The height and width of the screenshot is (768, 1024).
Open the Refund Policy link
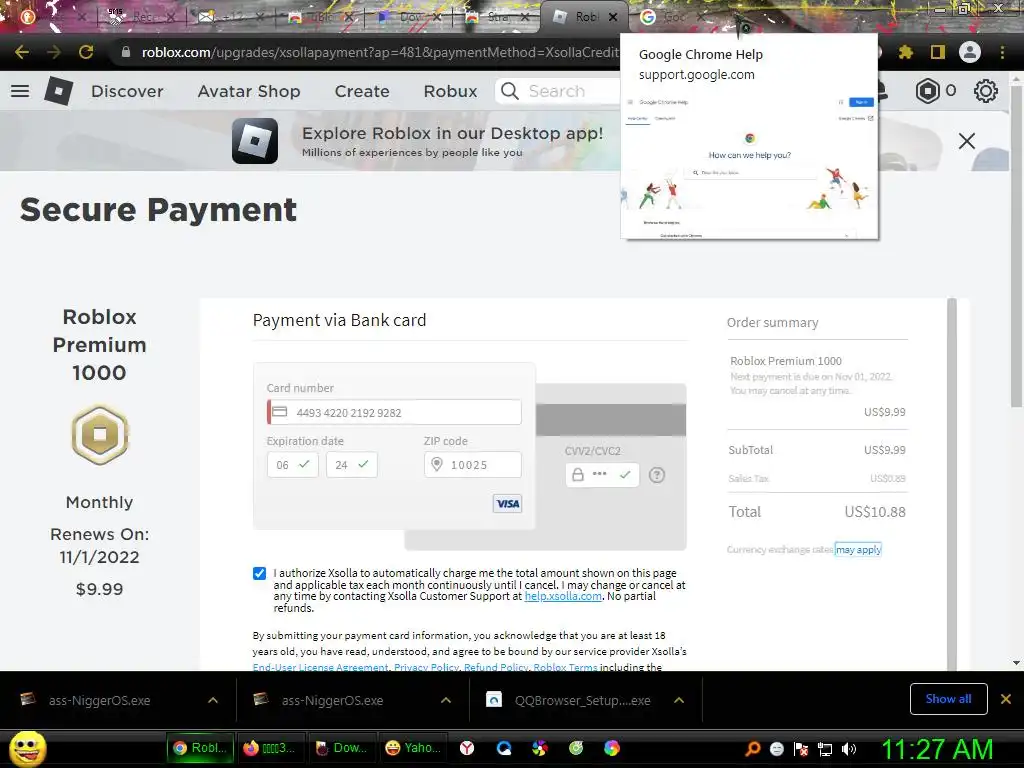(496, 667)
